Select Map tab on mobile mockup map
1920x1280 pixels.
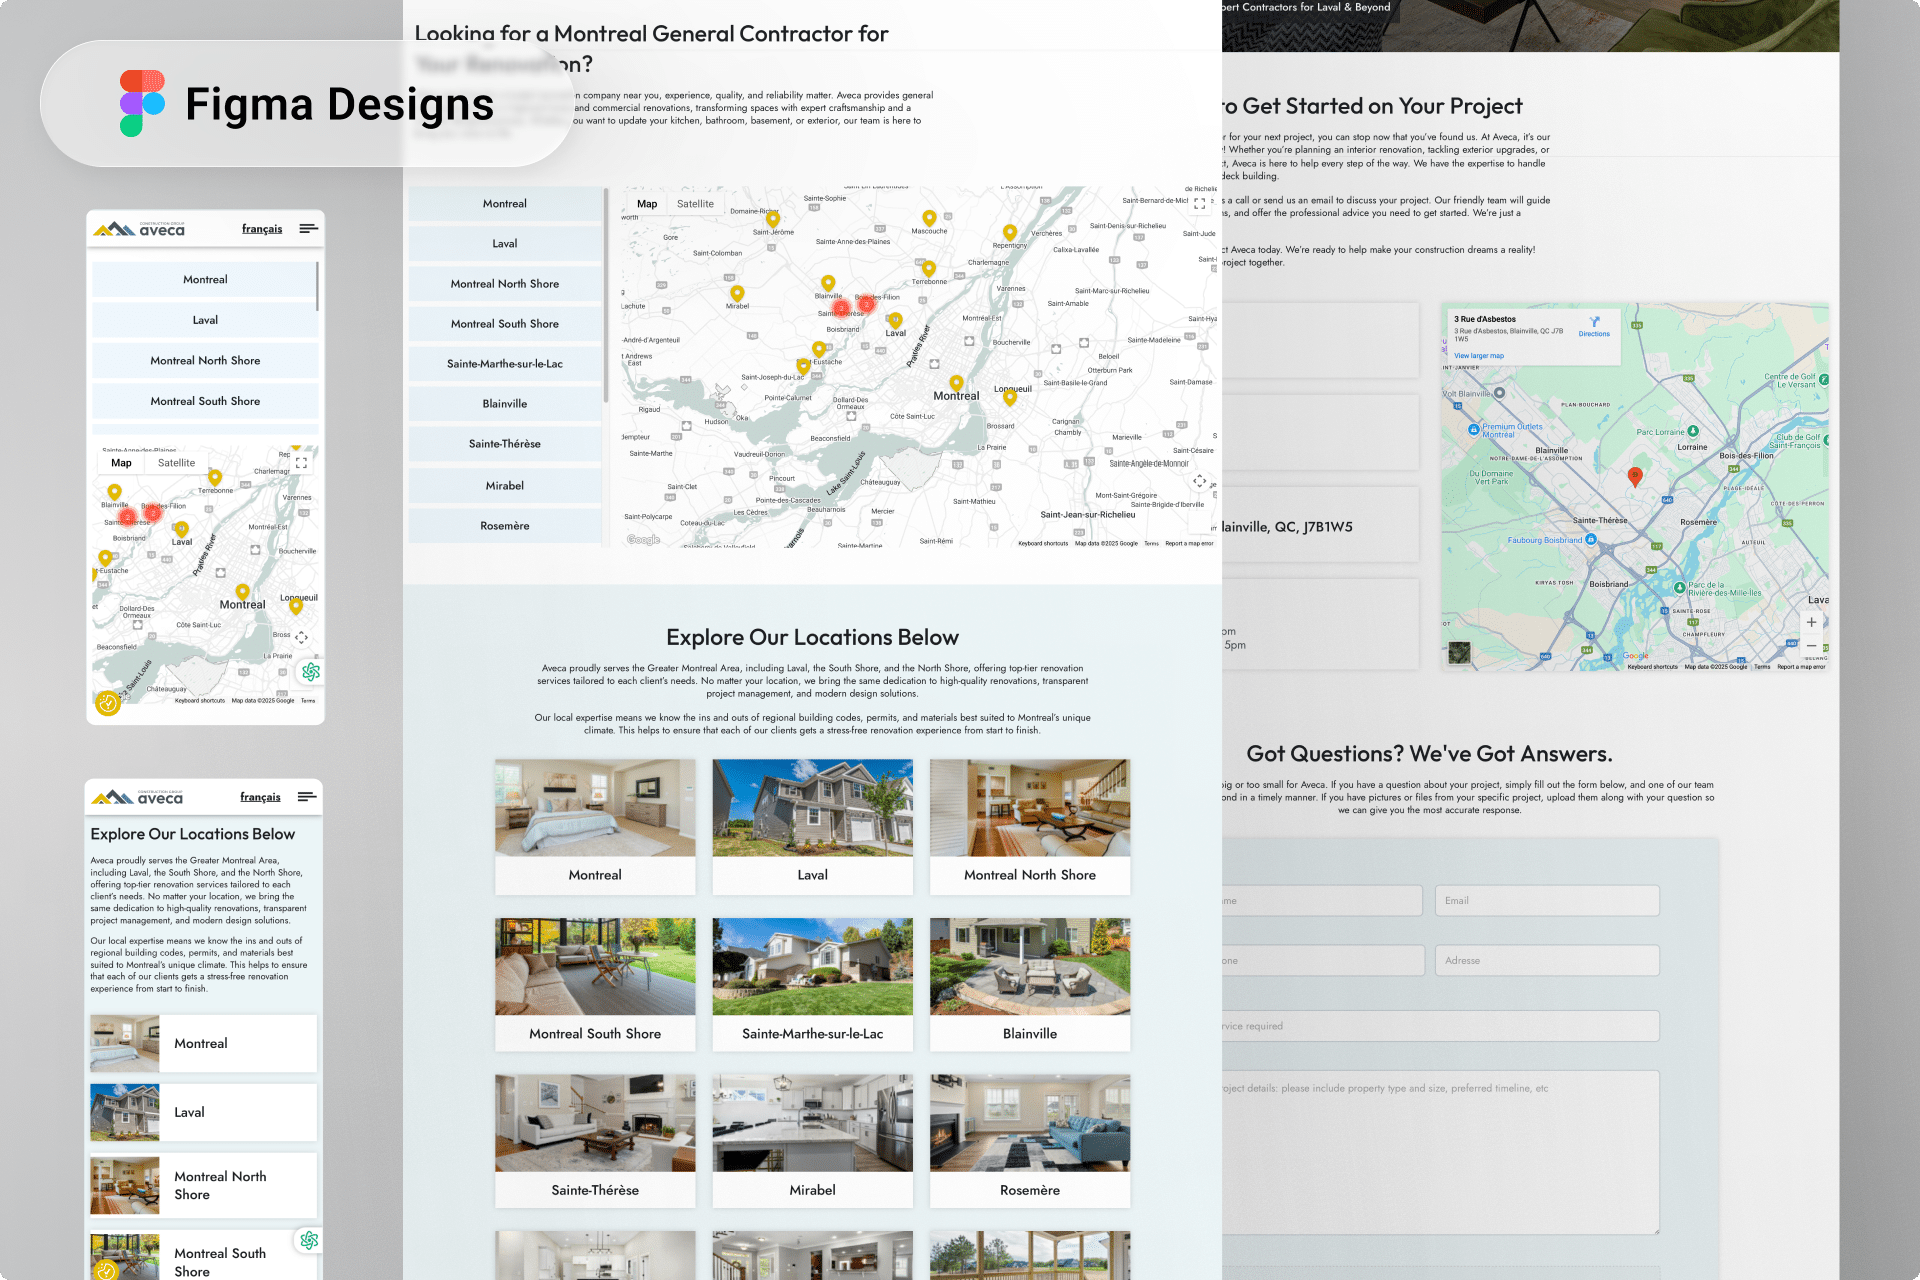121,463
